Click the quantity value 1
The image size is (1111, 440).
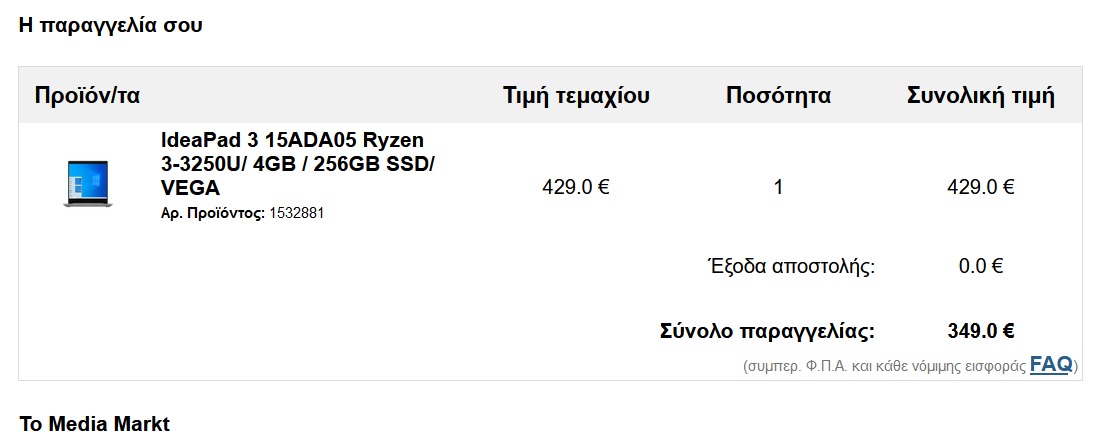tap(778, 187)
